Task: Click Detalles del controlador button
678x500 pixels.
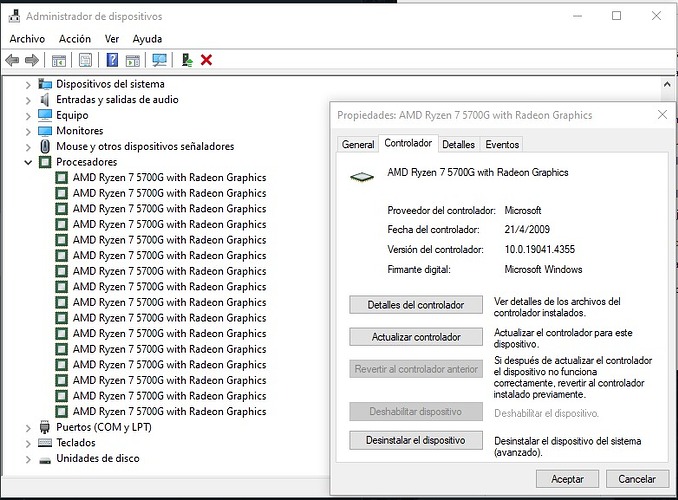Action: click(x=416, y=305)
